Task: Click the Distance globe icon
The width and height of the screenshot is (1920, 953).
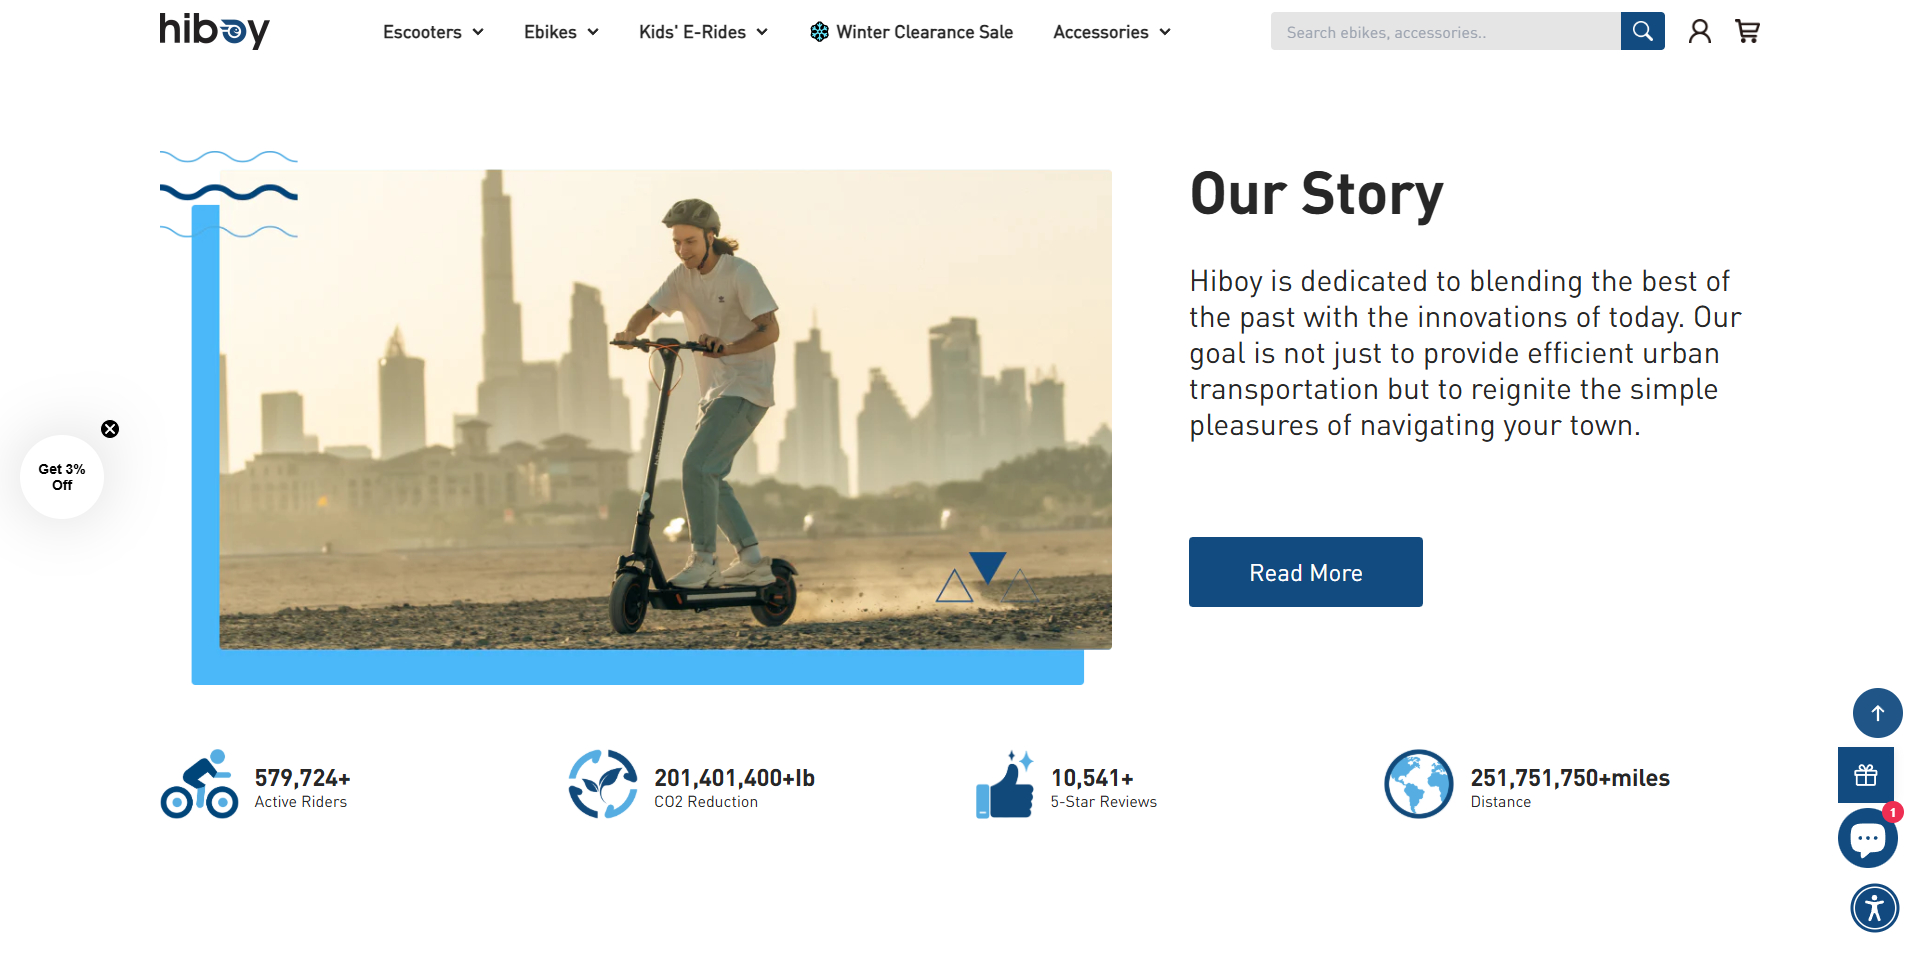Action: point(1418,784)
